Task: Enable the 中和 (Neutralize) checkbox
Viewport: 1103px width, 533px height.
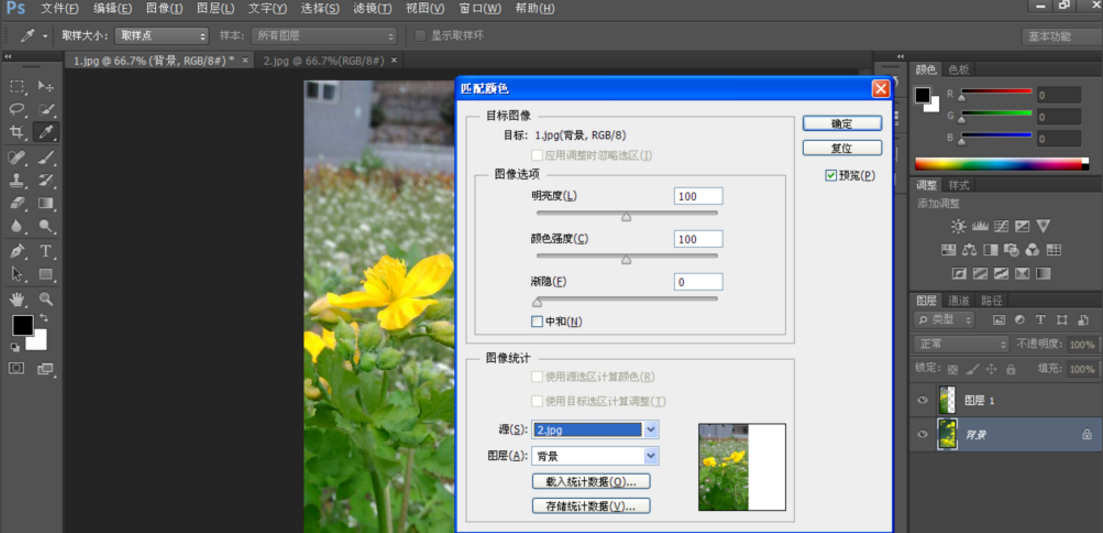Action: [537, 322]
